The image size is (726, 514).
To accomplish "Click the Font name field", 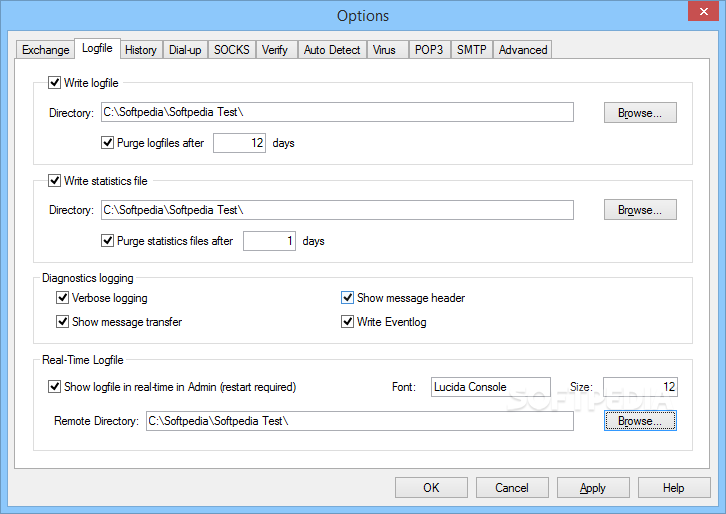I will (490, 387).
